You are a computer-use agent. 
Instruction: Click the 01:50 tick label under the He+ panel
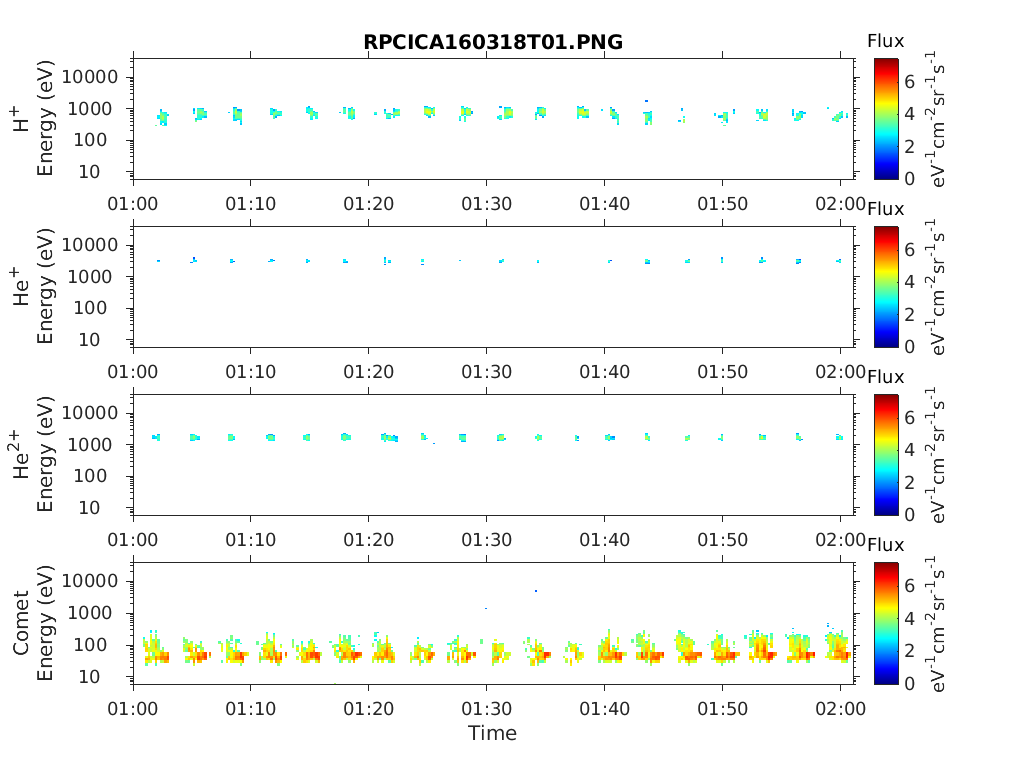[722, 372]
